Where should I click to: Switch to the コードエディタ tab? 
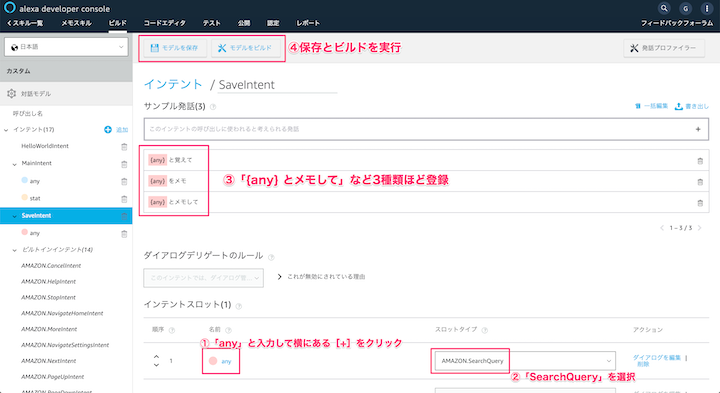coord(164,23)
